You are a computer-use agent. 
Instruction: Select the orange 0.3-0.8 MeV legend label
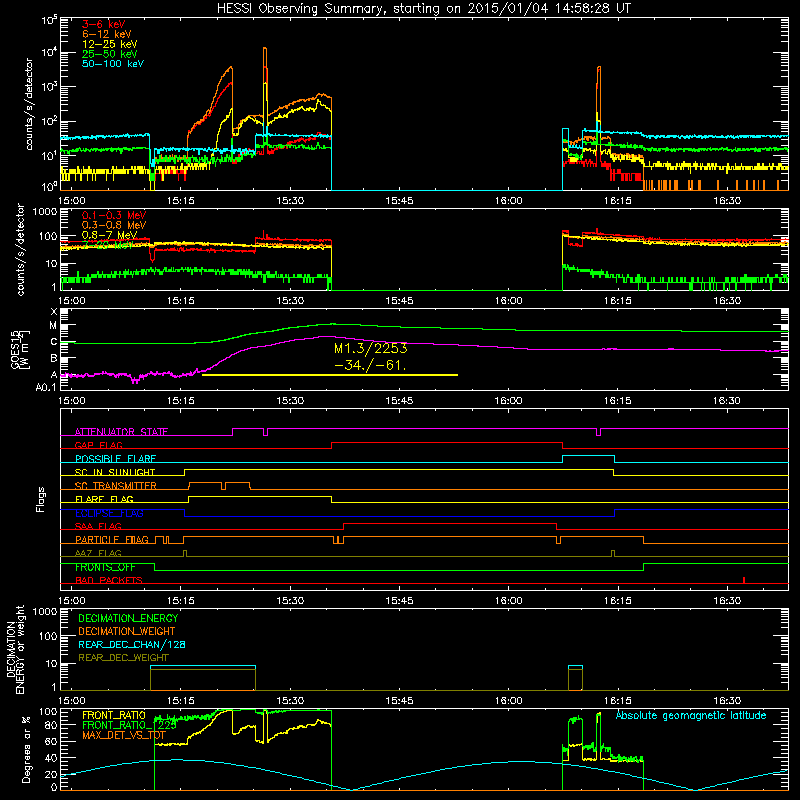click(x=114, y=226)
